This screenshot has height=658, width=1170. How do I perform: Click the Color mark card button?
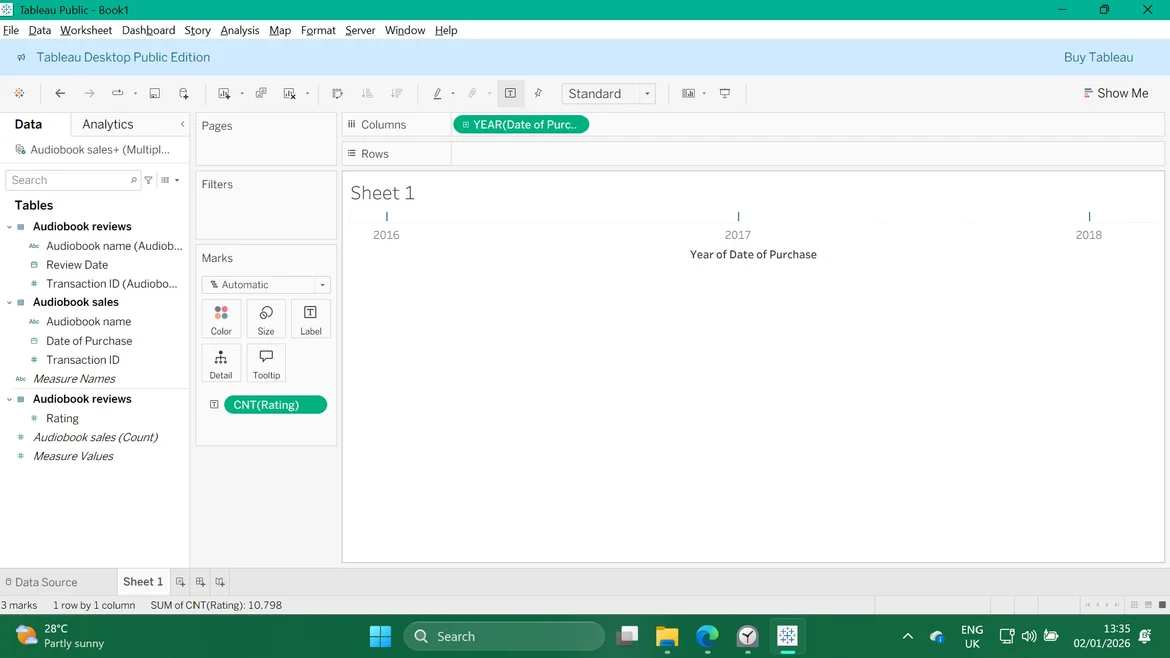tap(221, 319)
